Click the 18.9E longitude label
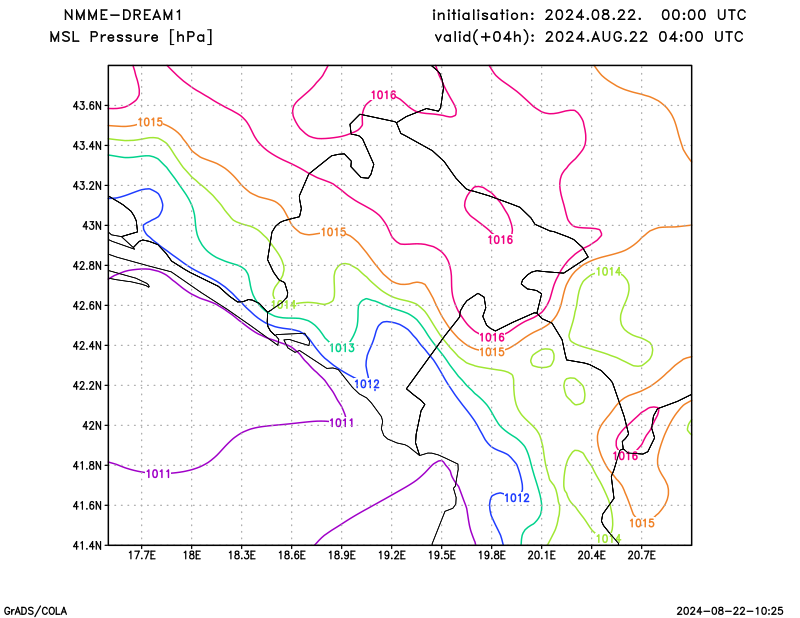 pyautogui.click(x=341, y=555)
